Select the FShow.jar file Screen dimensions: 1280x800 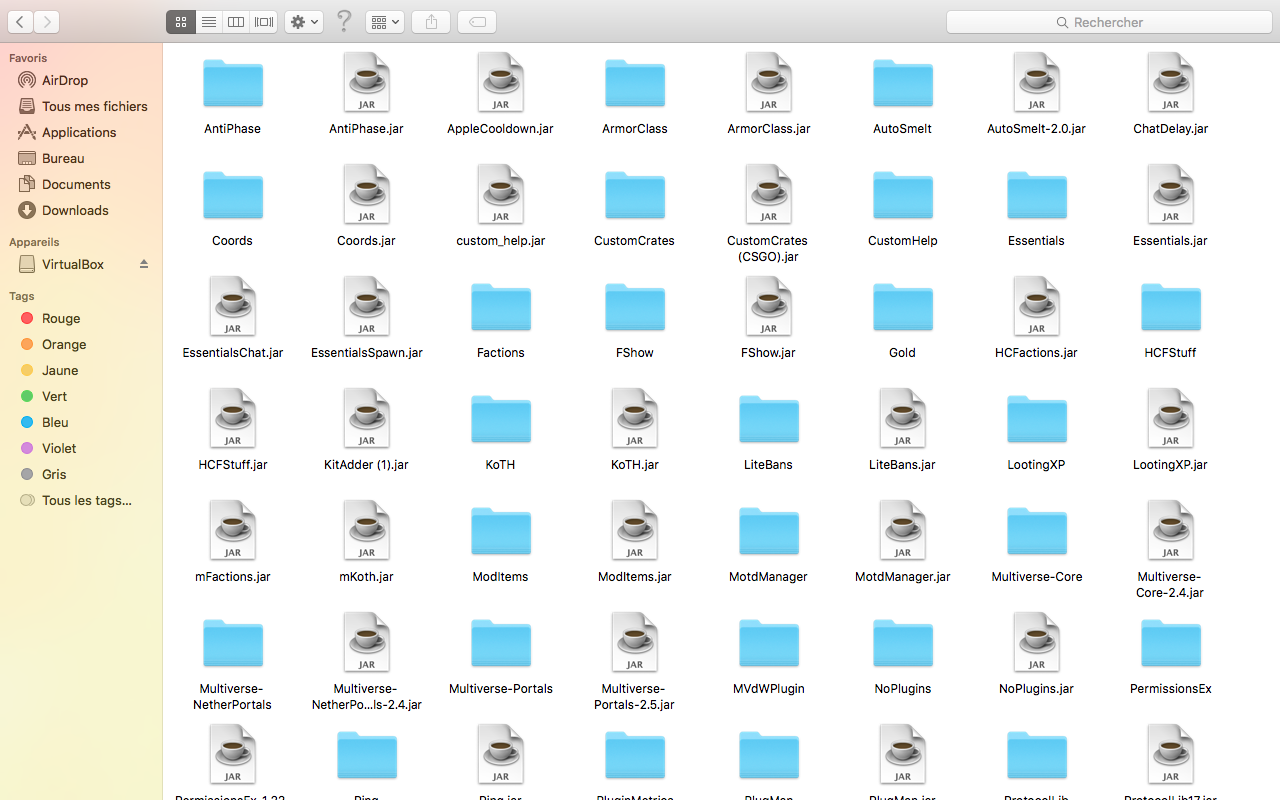coord(769,307)
